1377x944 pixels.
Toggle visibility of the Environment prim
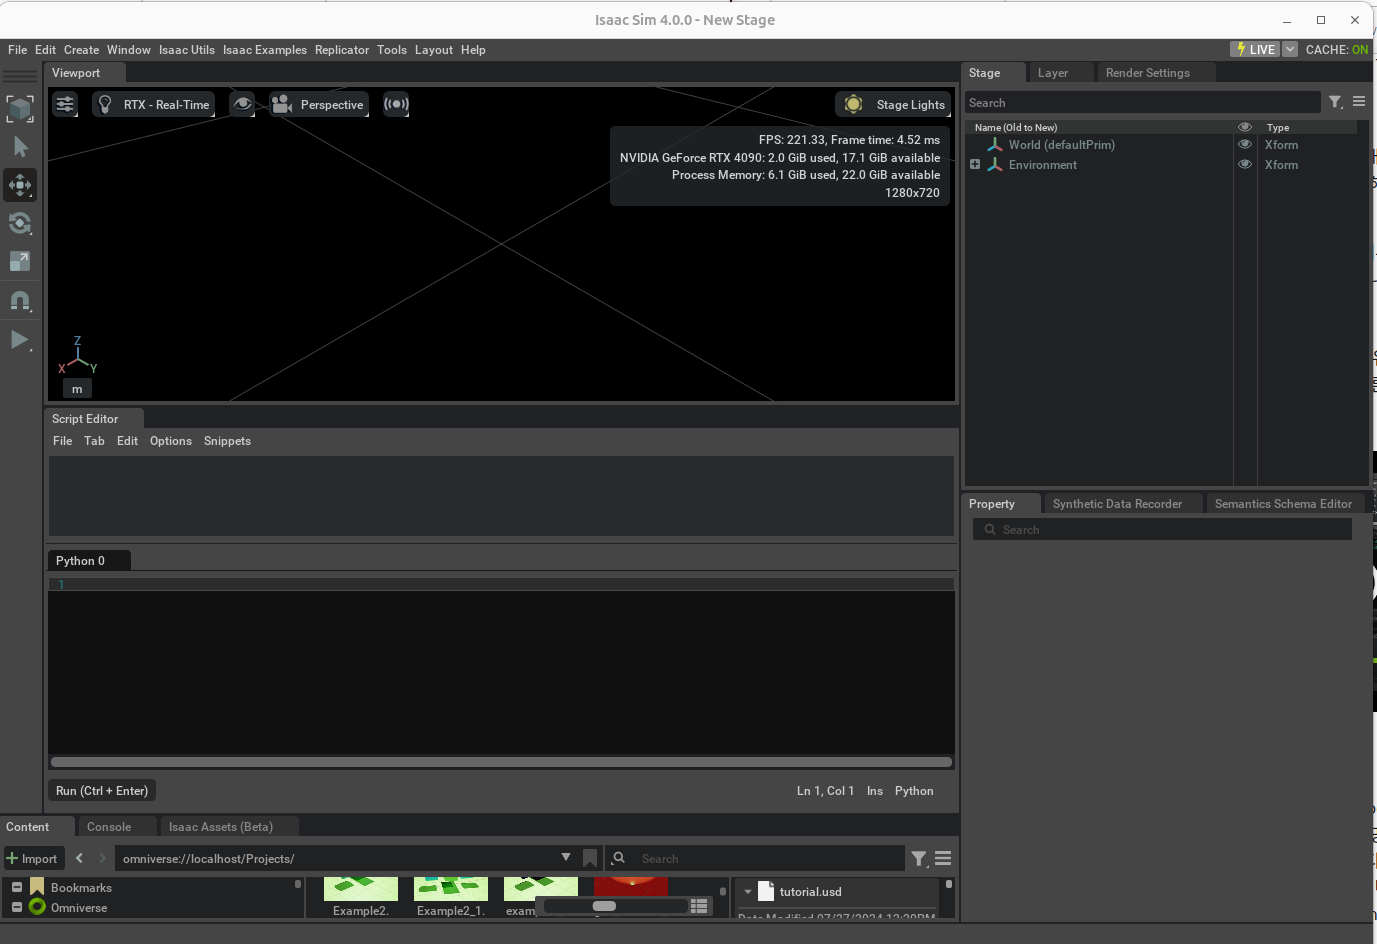pos(1245,165)
